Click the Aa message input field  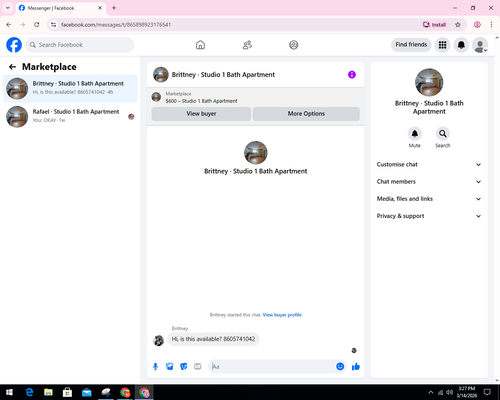tap(273, 367)
